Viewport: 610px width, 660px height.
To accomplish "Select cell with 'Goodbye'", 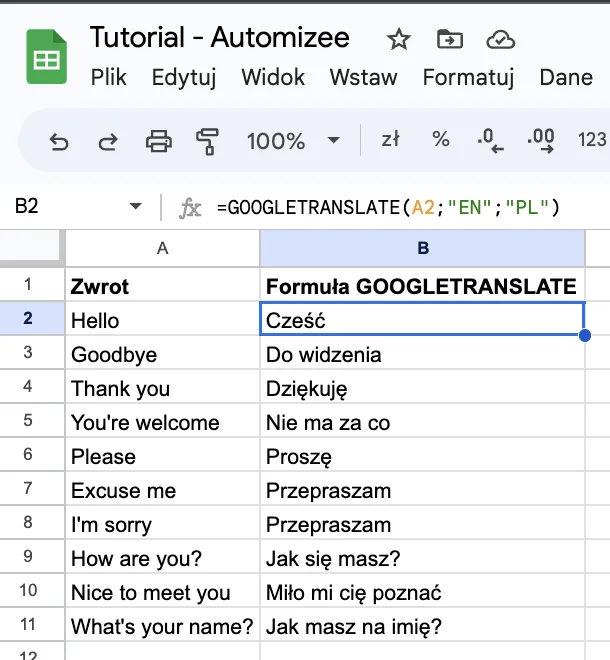I will point(162,353).
